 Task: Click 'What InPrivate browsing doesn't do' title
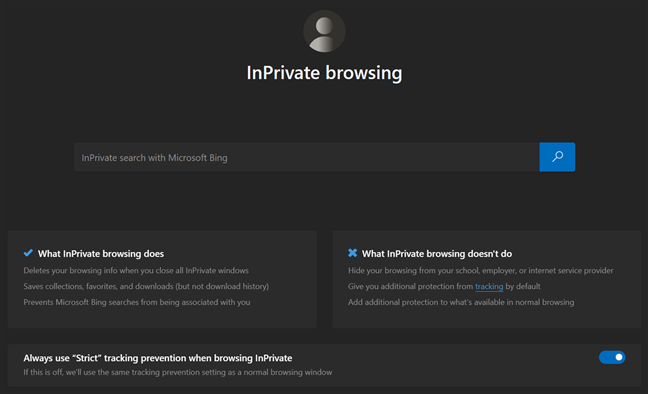pyautogui.click(x=437, y=253)
